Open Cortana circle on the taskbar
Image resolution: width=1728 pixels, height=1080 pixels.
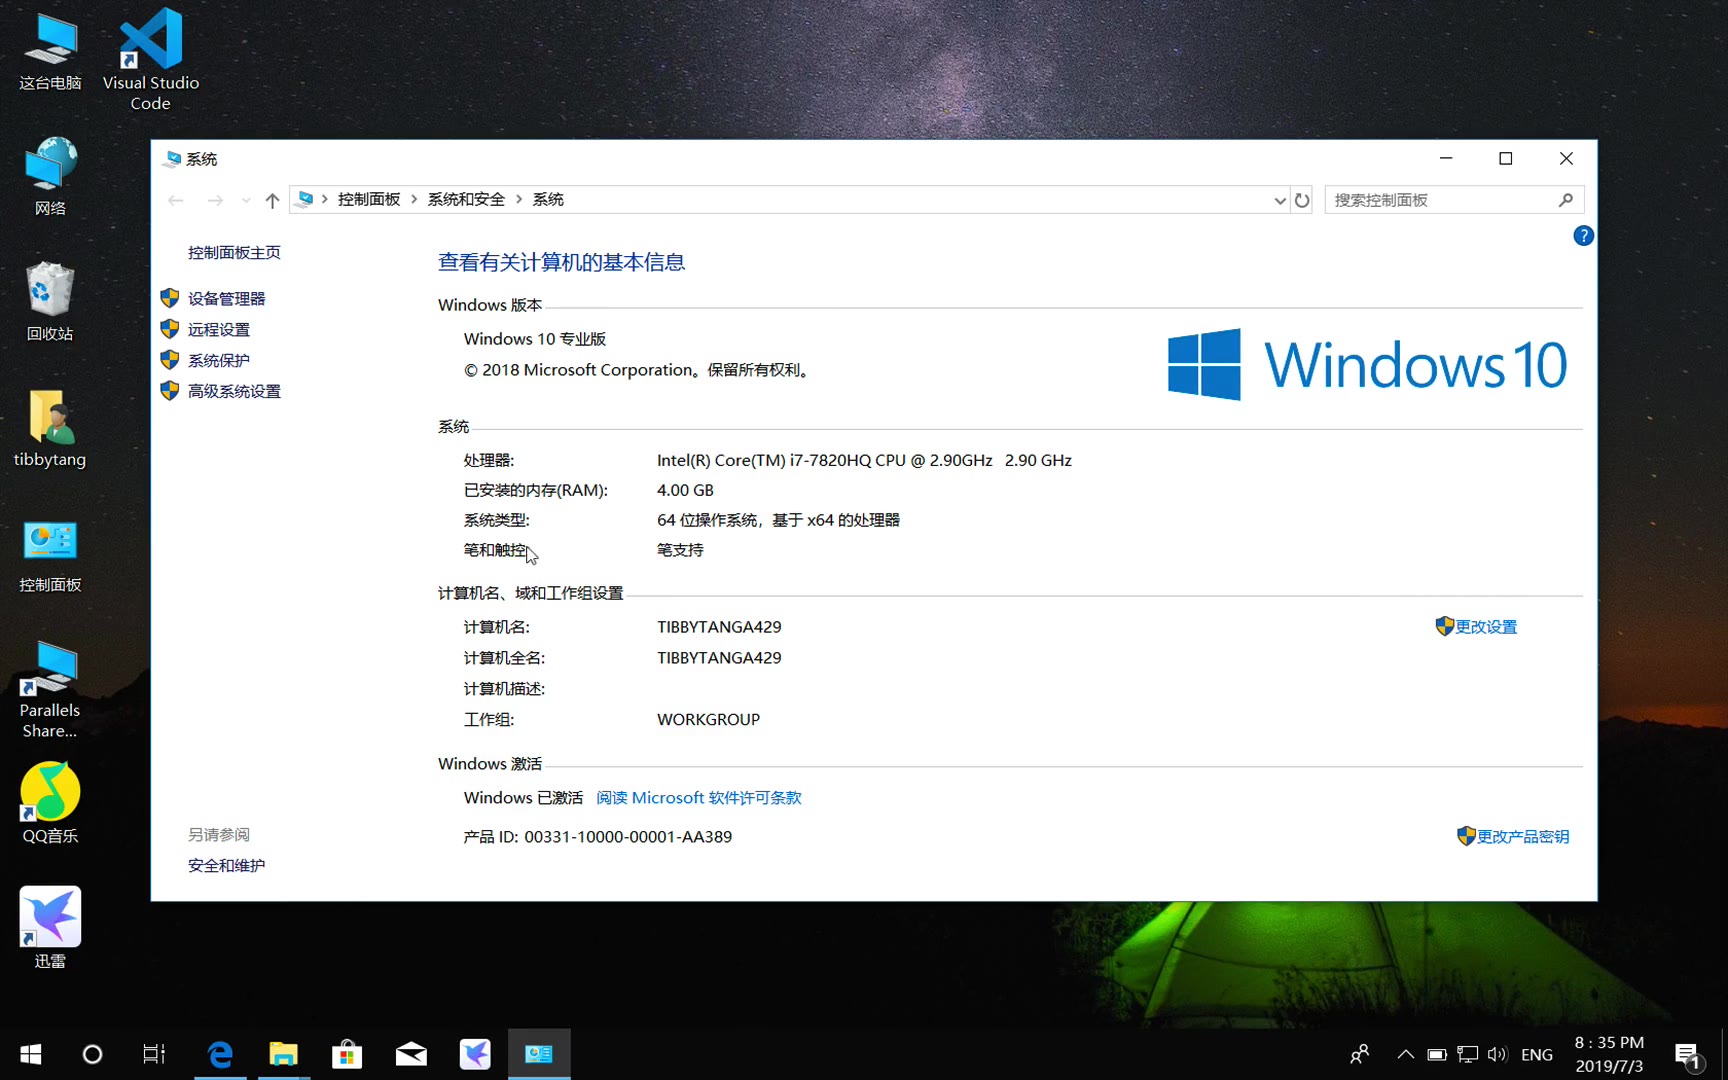click(92, 1054)
